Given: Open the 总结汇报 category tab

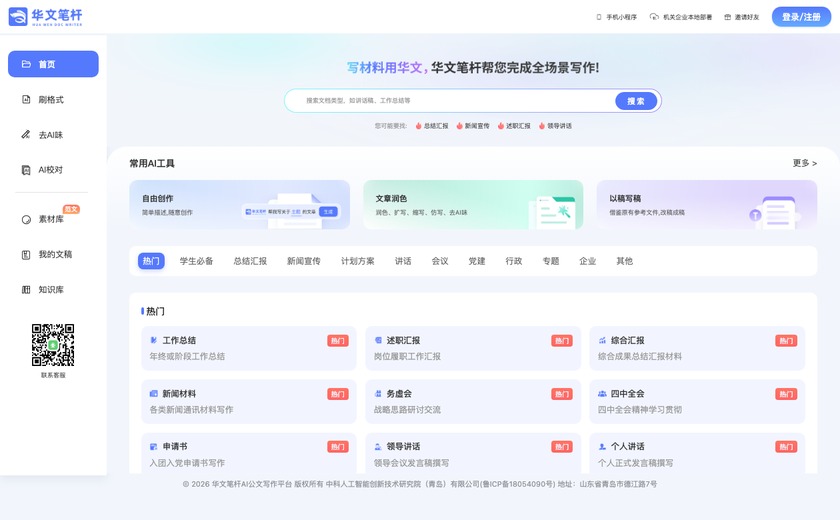Looking at the screenshot, I should [x=250, y=261].
